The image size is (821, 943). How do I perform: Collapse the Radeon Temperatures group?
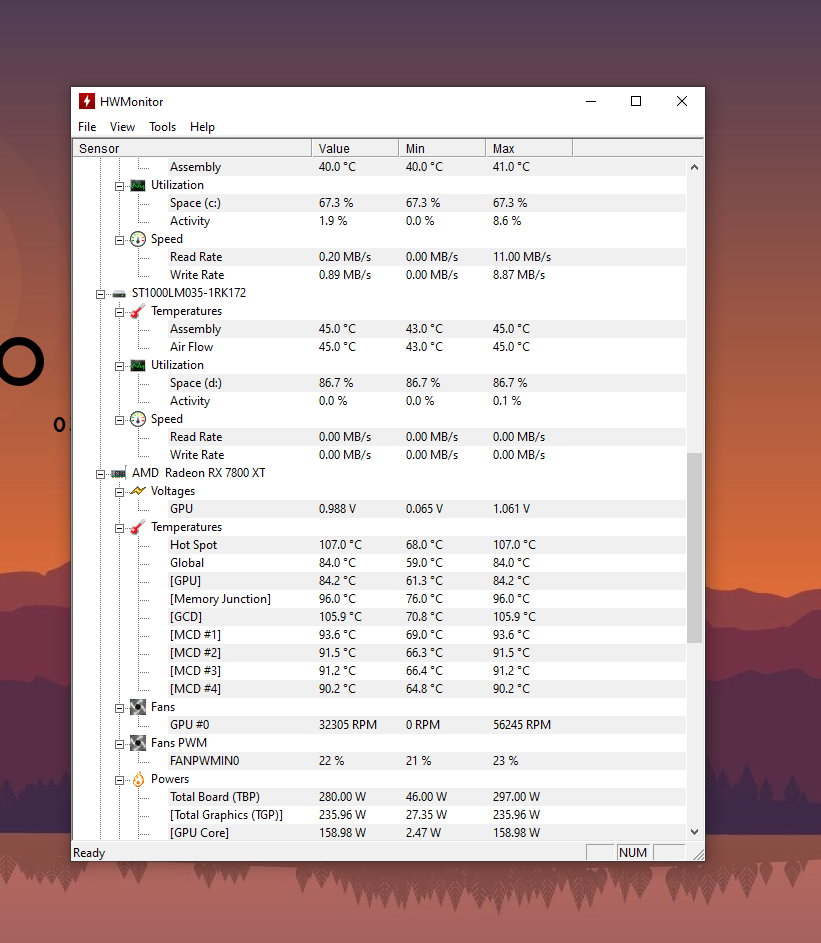[119, 528]
